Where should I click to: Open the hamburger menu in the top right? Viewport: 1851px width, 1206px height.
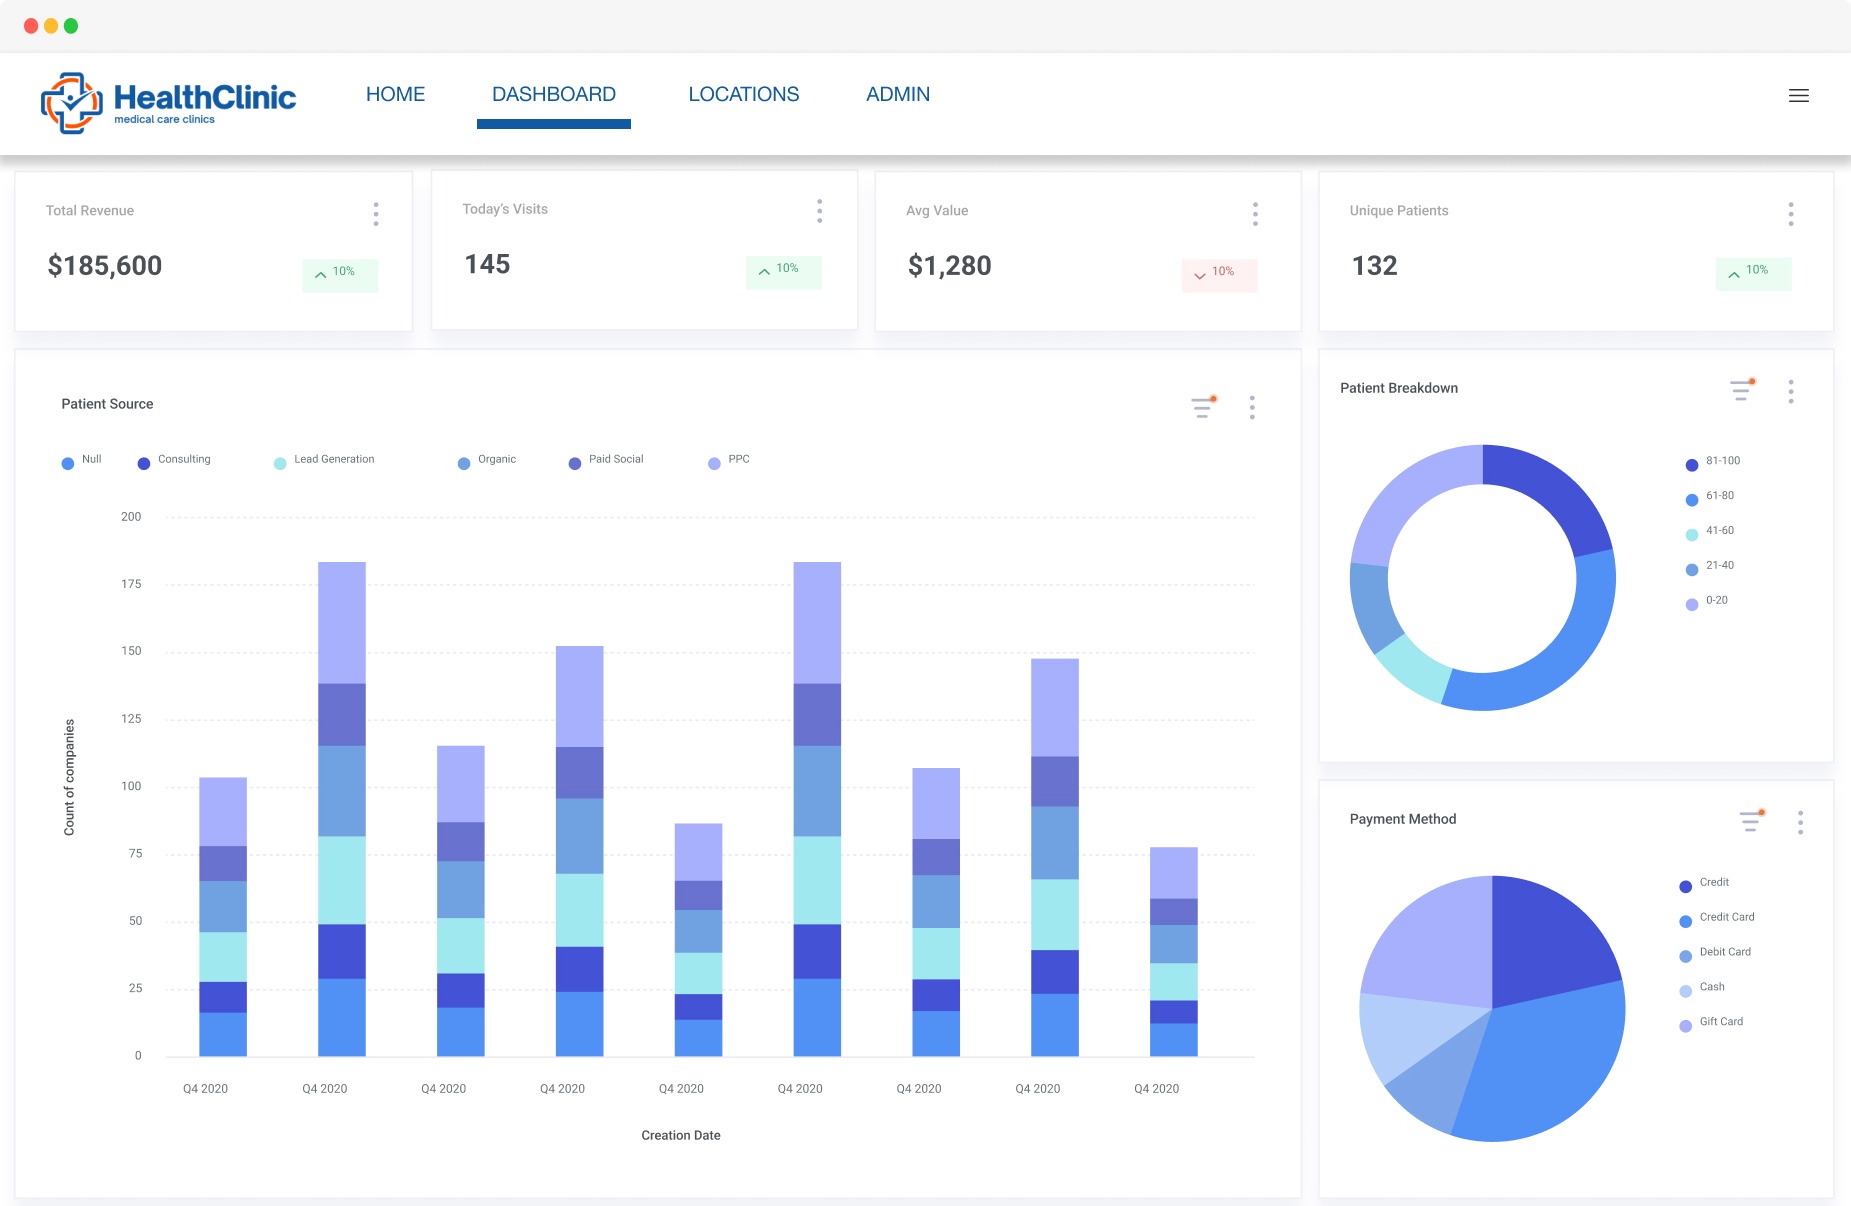(1797, 96)
